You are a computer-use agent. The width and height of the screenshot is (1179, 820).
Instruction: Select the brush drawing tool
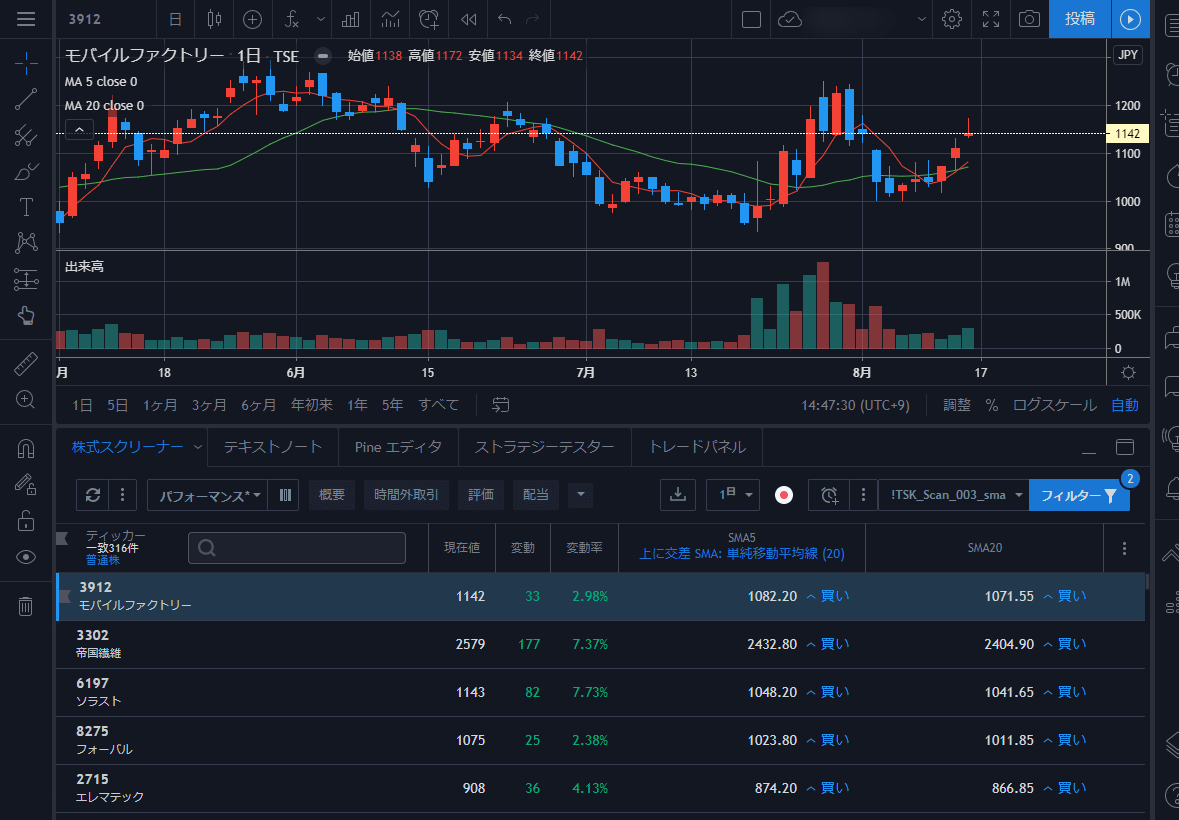(26, 171)
